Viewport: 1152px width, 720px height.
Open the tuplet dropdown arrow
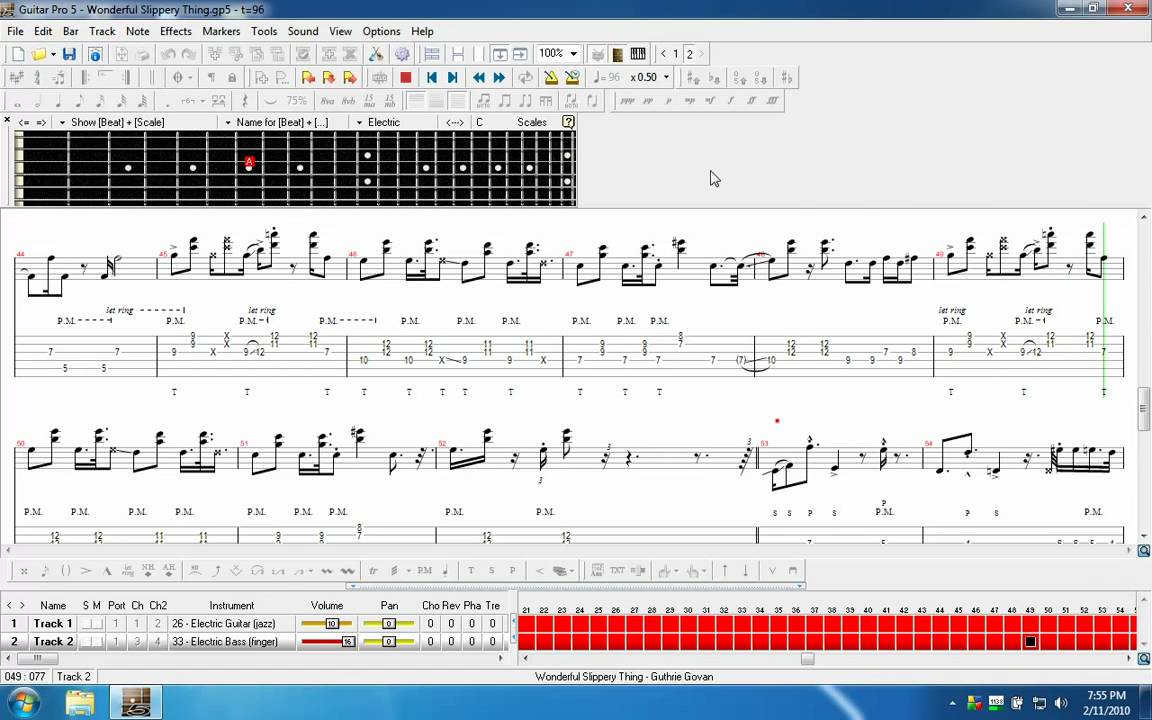[x=203, y=101]
